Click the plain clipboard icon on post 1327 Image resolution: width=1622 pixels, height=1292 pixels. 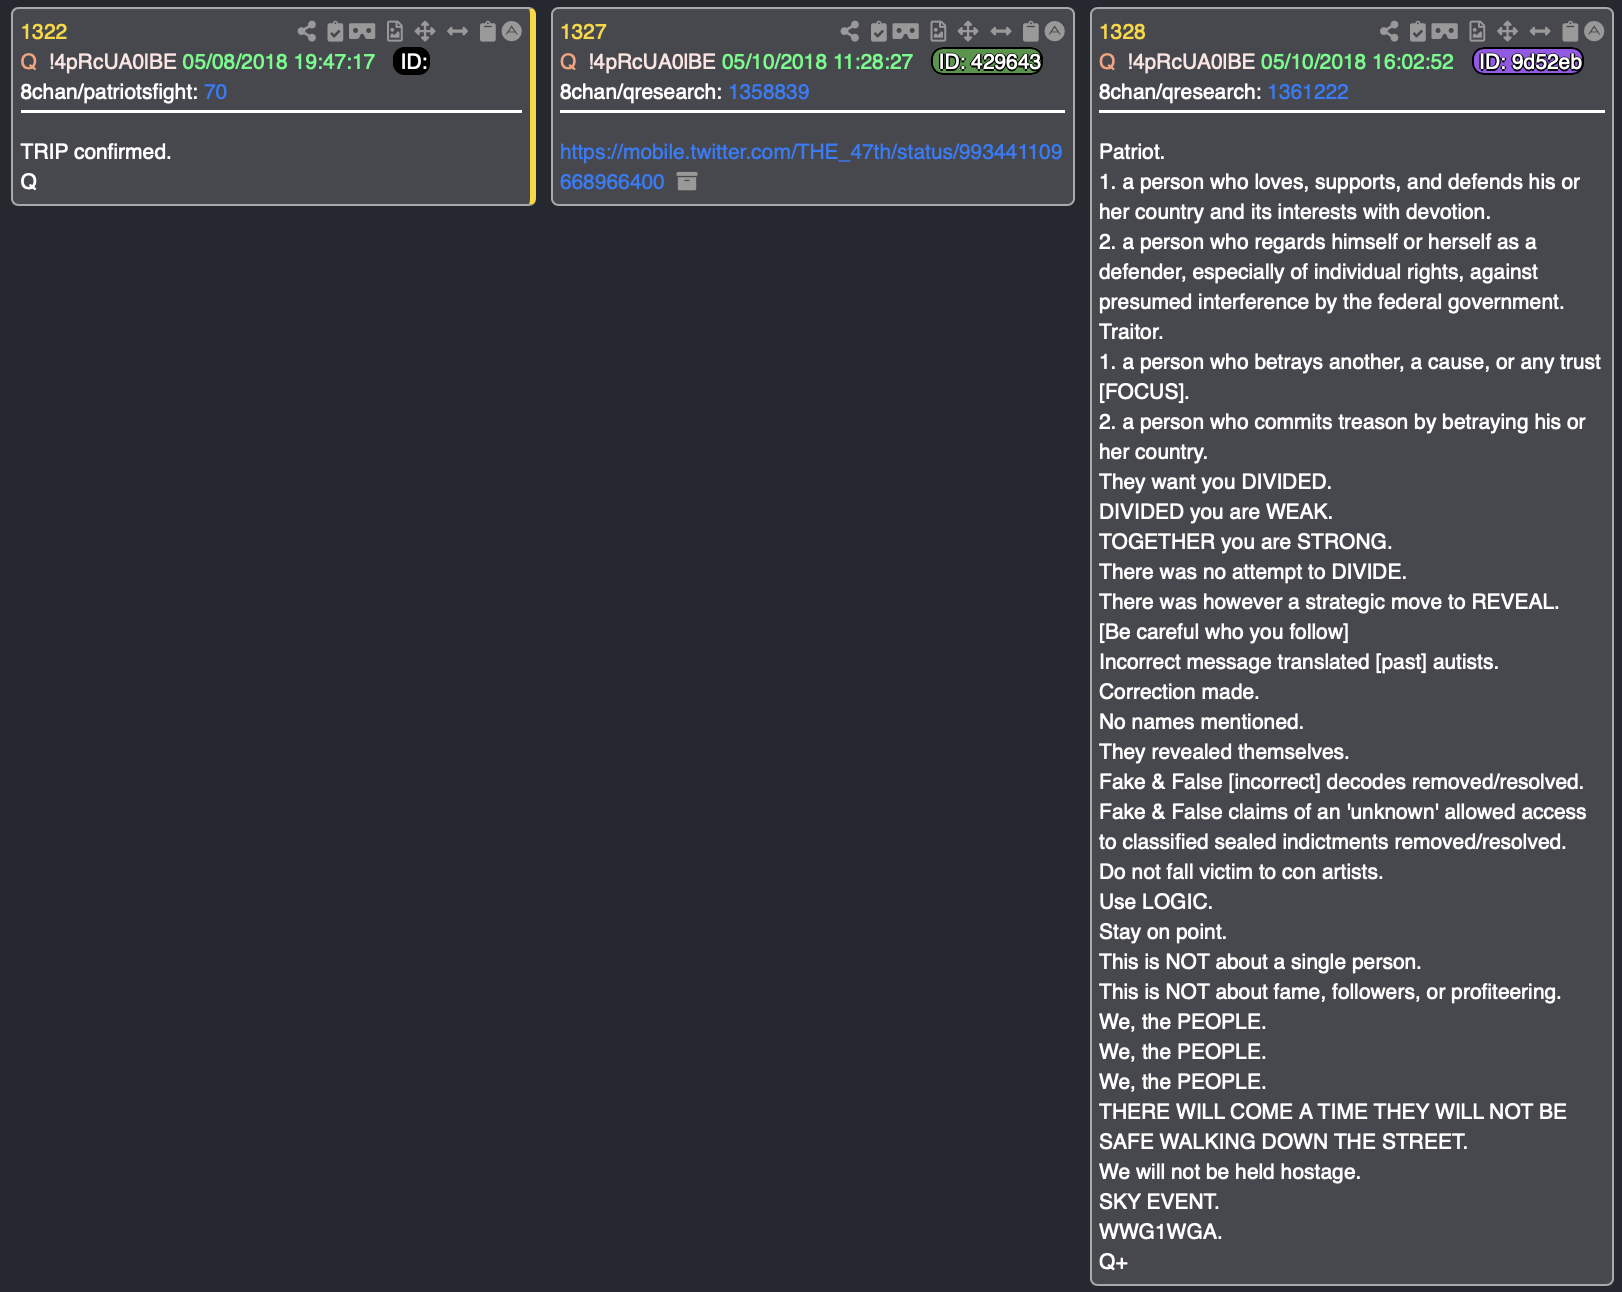(x=1030, y=31)
